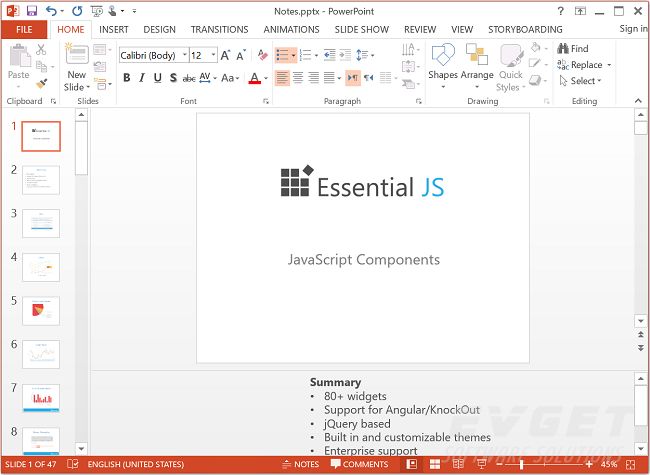
Task: Switch to the TRANSITIONS tab
Action: [x=219, y=29]
